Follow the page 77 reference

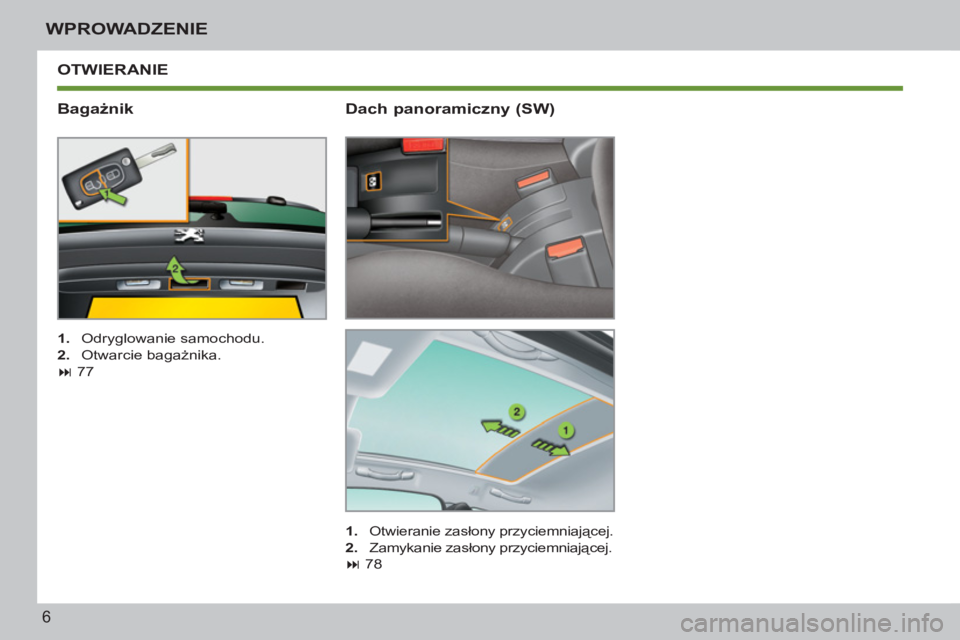click(85, 372)
